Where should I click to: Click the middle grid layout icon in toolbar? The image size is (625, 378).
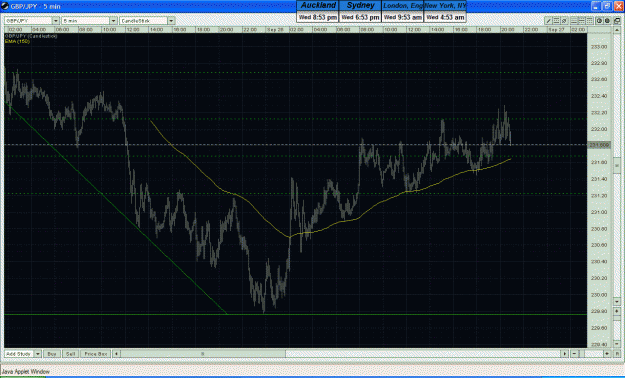coord(582,21)
